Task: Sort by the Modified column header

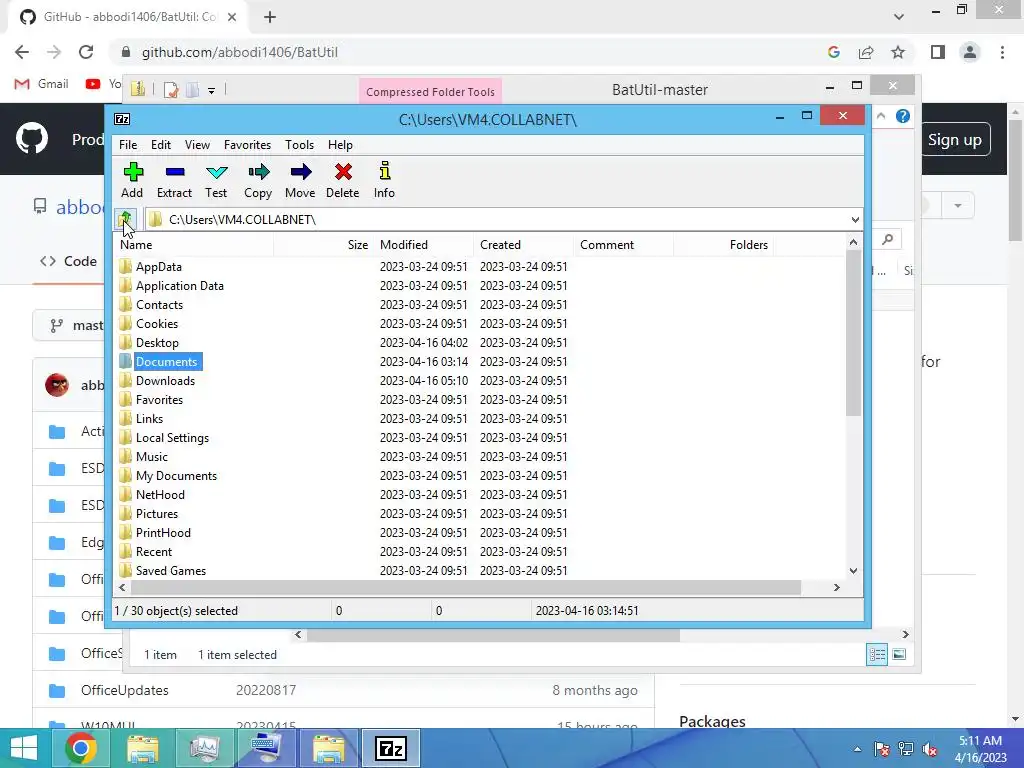Action: click(424, 245)
